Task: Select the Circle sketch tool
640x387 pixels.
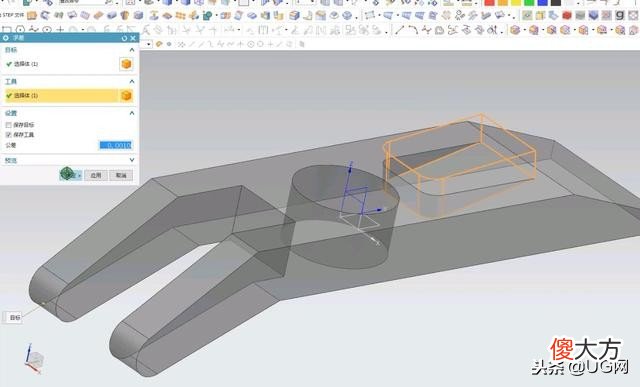Action: (47, 30)
